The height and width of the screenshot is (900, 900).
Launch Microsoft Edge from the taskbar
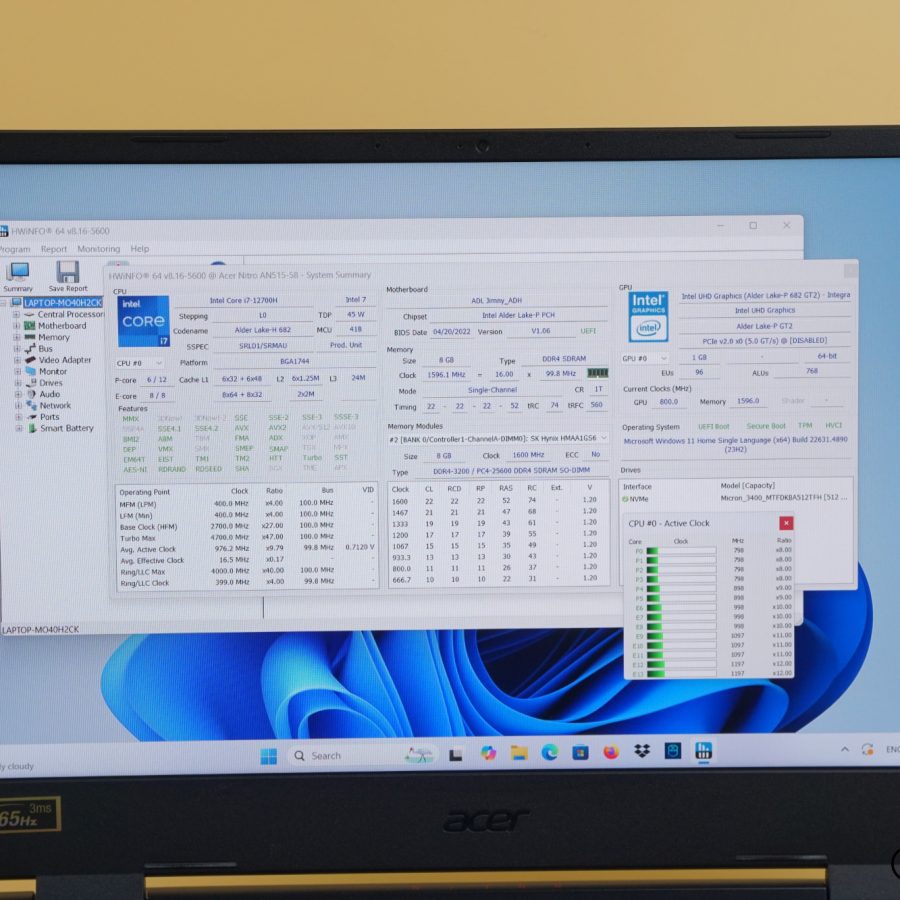550,752
